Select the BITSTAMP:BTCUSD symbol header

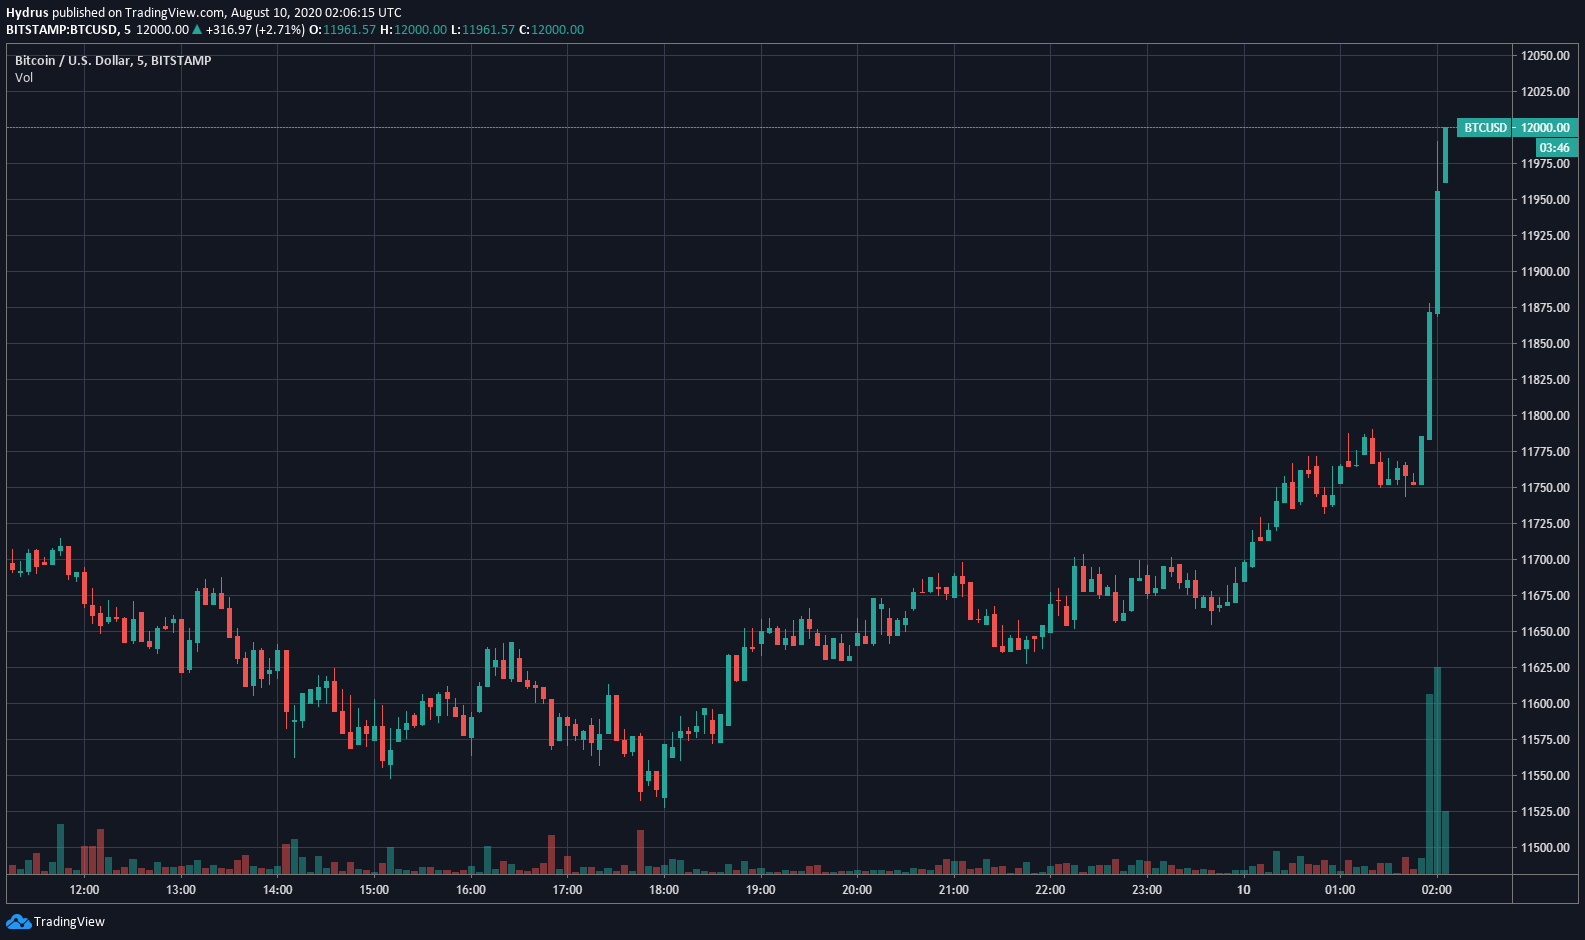coord(62,30)
